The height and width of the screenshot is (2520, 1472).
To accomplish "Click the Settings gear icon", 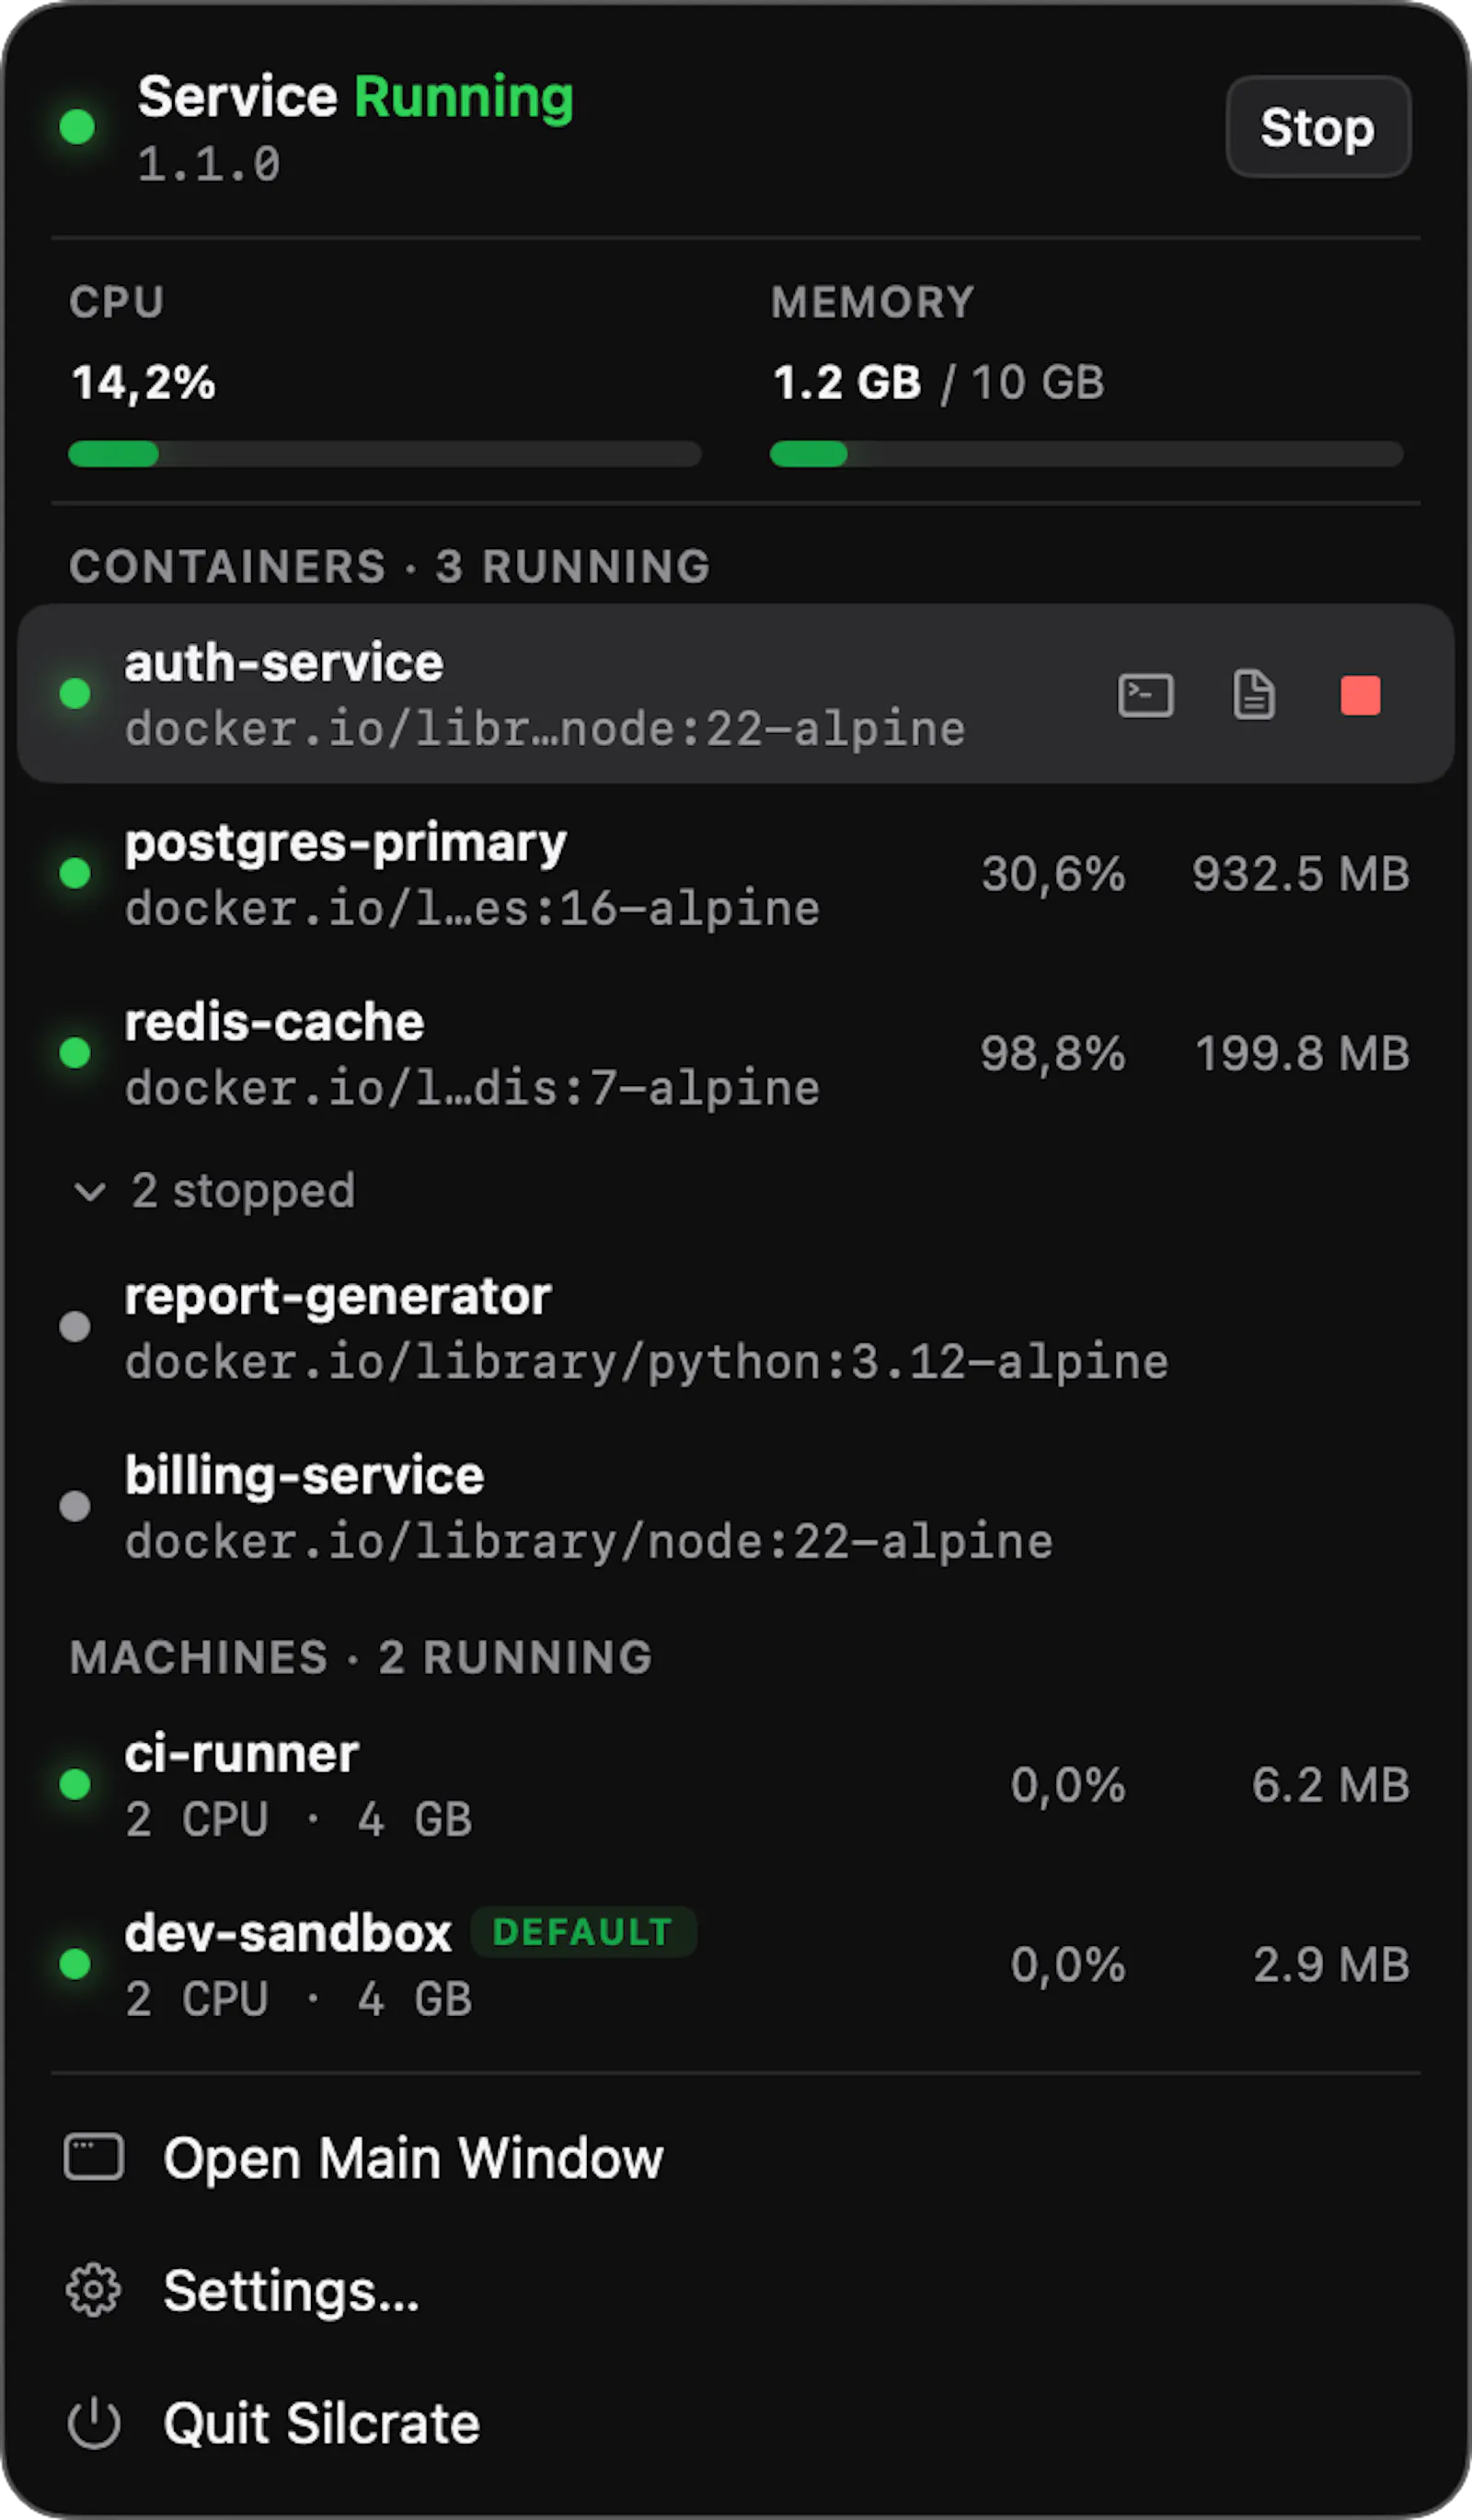I will [x=94, y=2290].
